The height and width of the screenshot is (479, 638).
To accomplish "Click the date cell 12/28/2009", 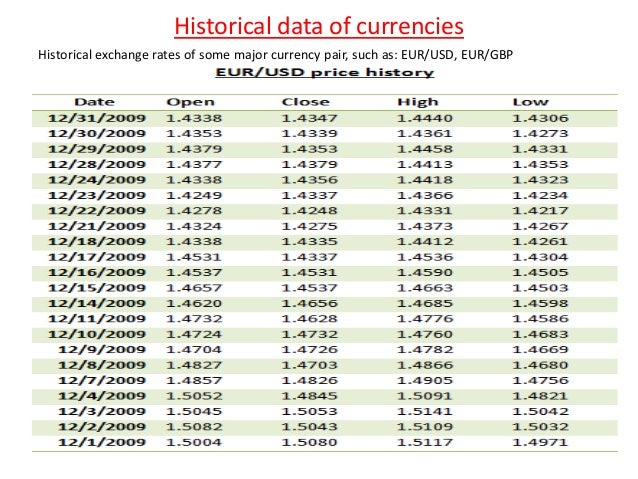I will click(97, 165).
